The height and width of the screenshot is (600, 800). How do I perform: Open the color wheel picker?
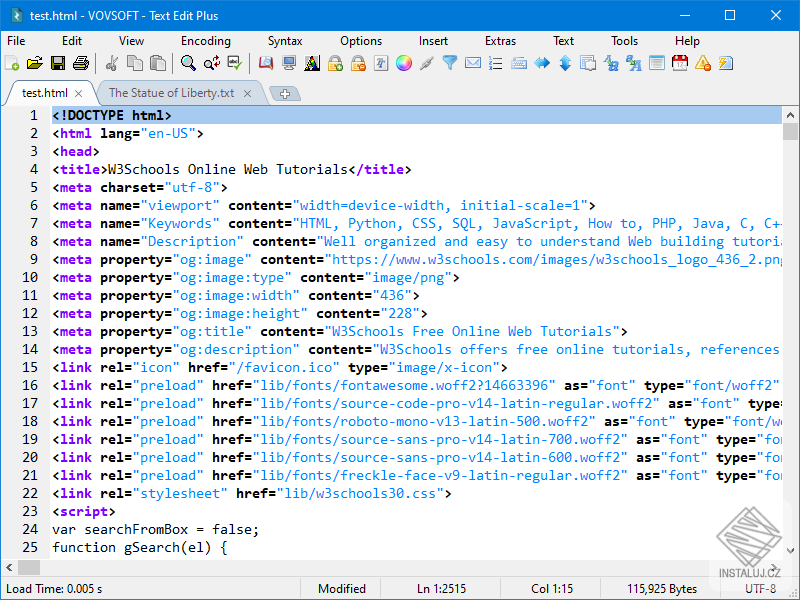pos(403,63)
